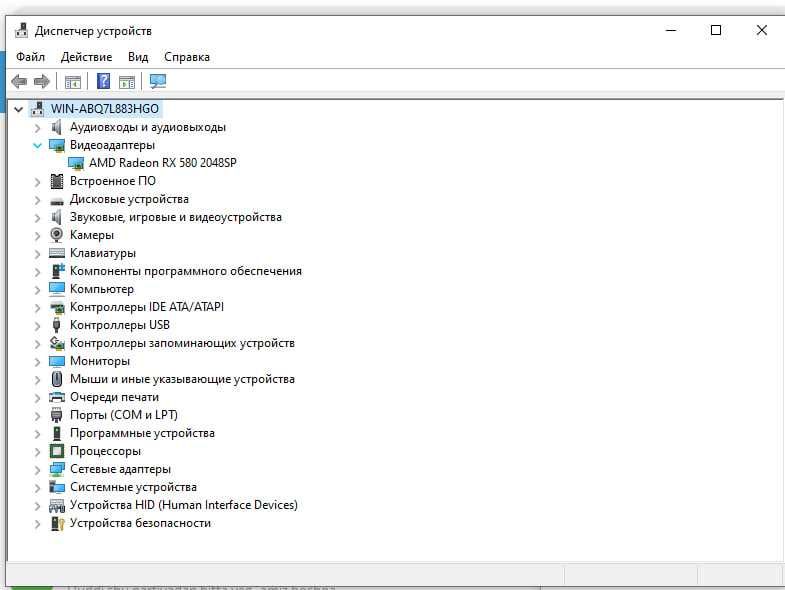Click the Встроенное ПО chip icon

tap(57, 181)
